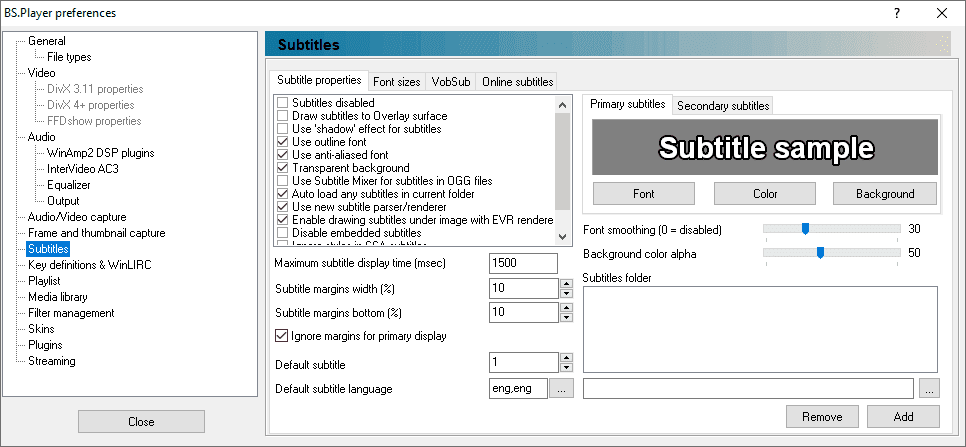Open Media library settings
The width and height of the screenshot is (966, 447).
point(58,297)
